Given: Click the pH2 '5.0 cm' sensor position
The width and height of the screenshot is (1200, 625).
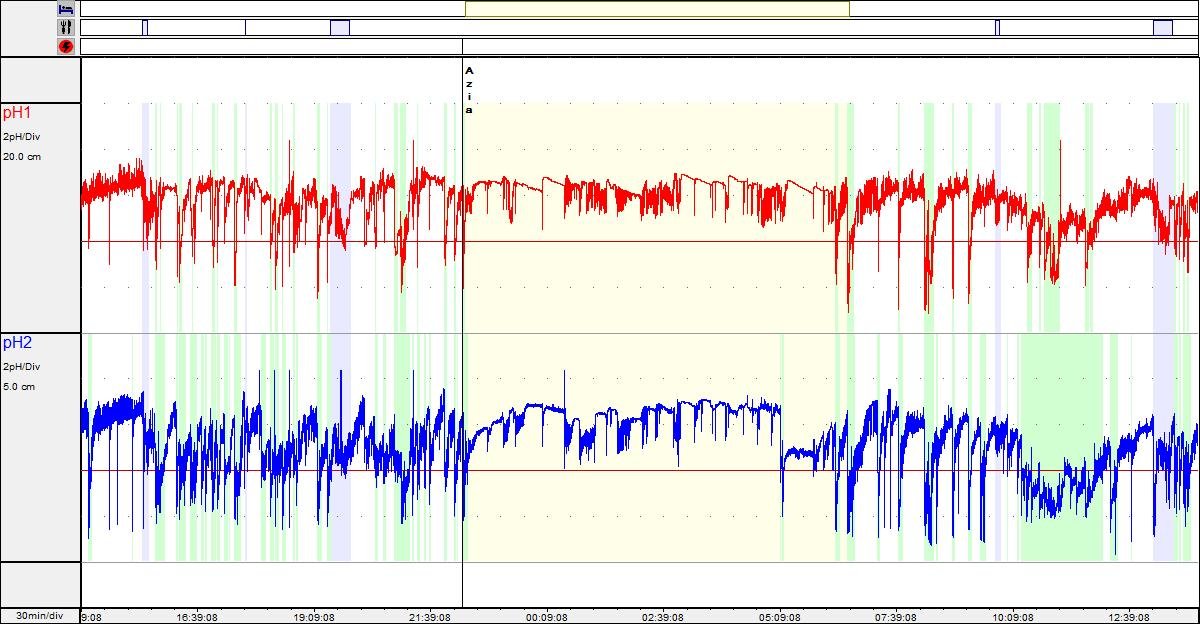Looking at the screenshot, I should (x=18, y=387).
